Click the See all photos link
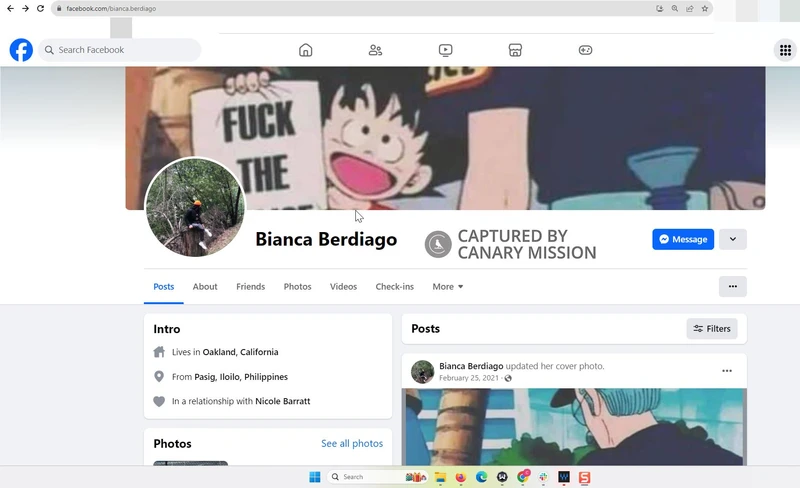The width and height of the screenshot is (800, 488). coord(352,444)
